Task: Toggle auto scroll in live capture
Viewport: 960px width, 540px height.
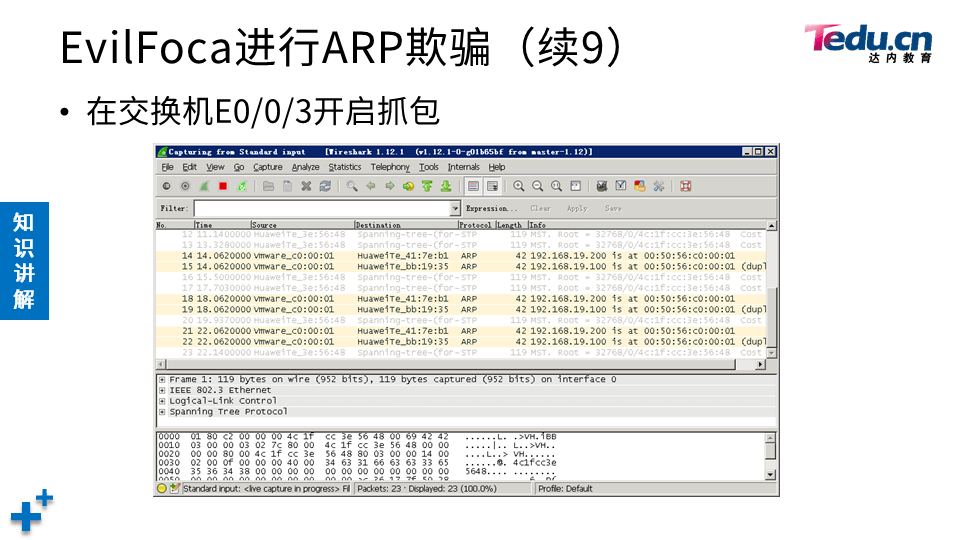Action: pyautogui.click(x=492, y=186)
